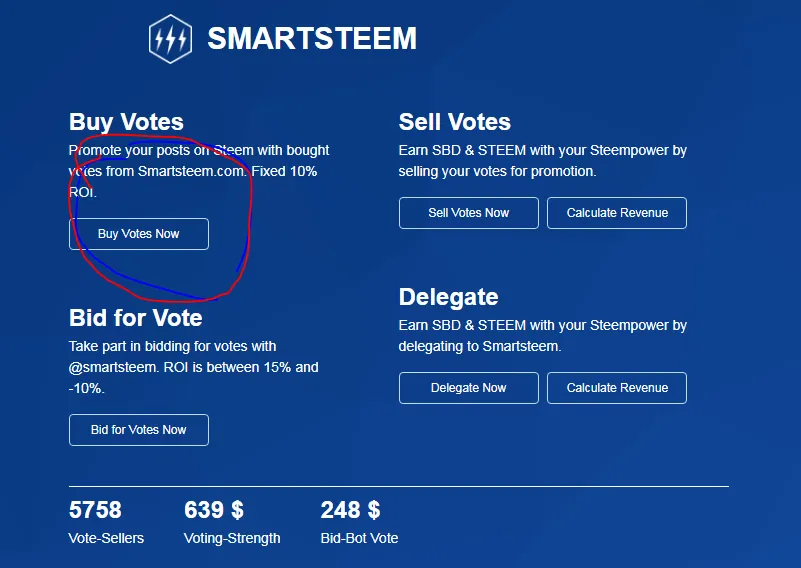Click the Sell Votes heading
This screenshot has height=568, width=801.
(x=455, y=122)
